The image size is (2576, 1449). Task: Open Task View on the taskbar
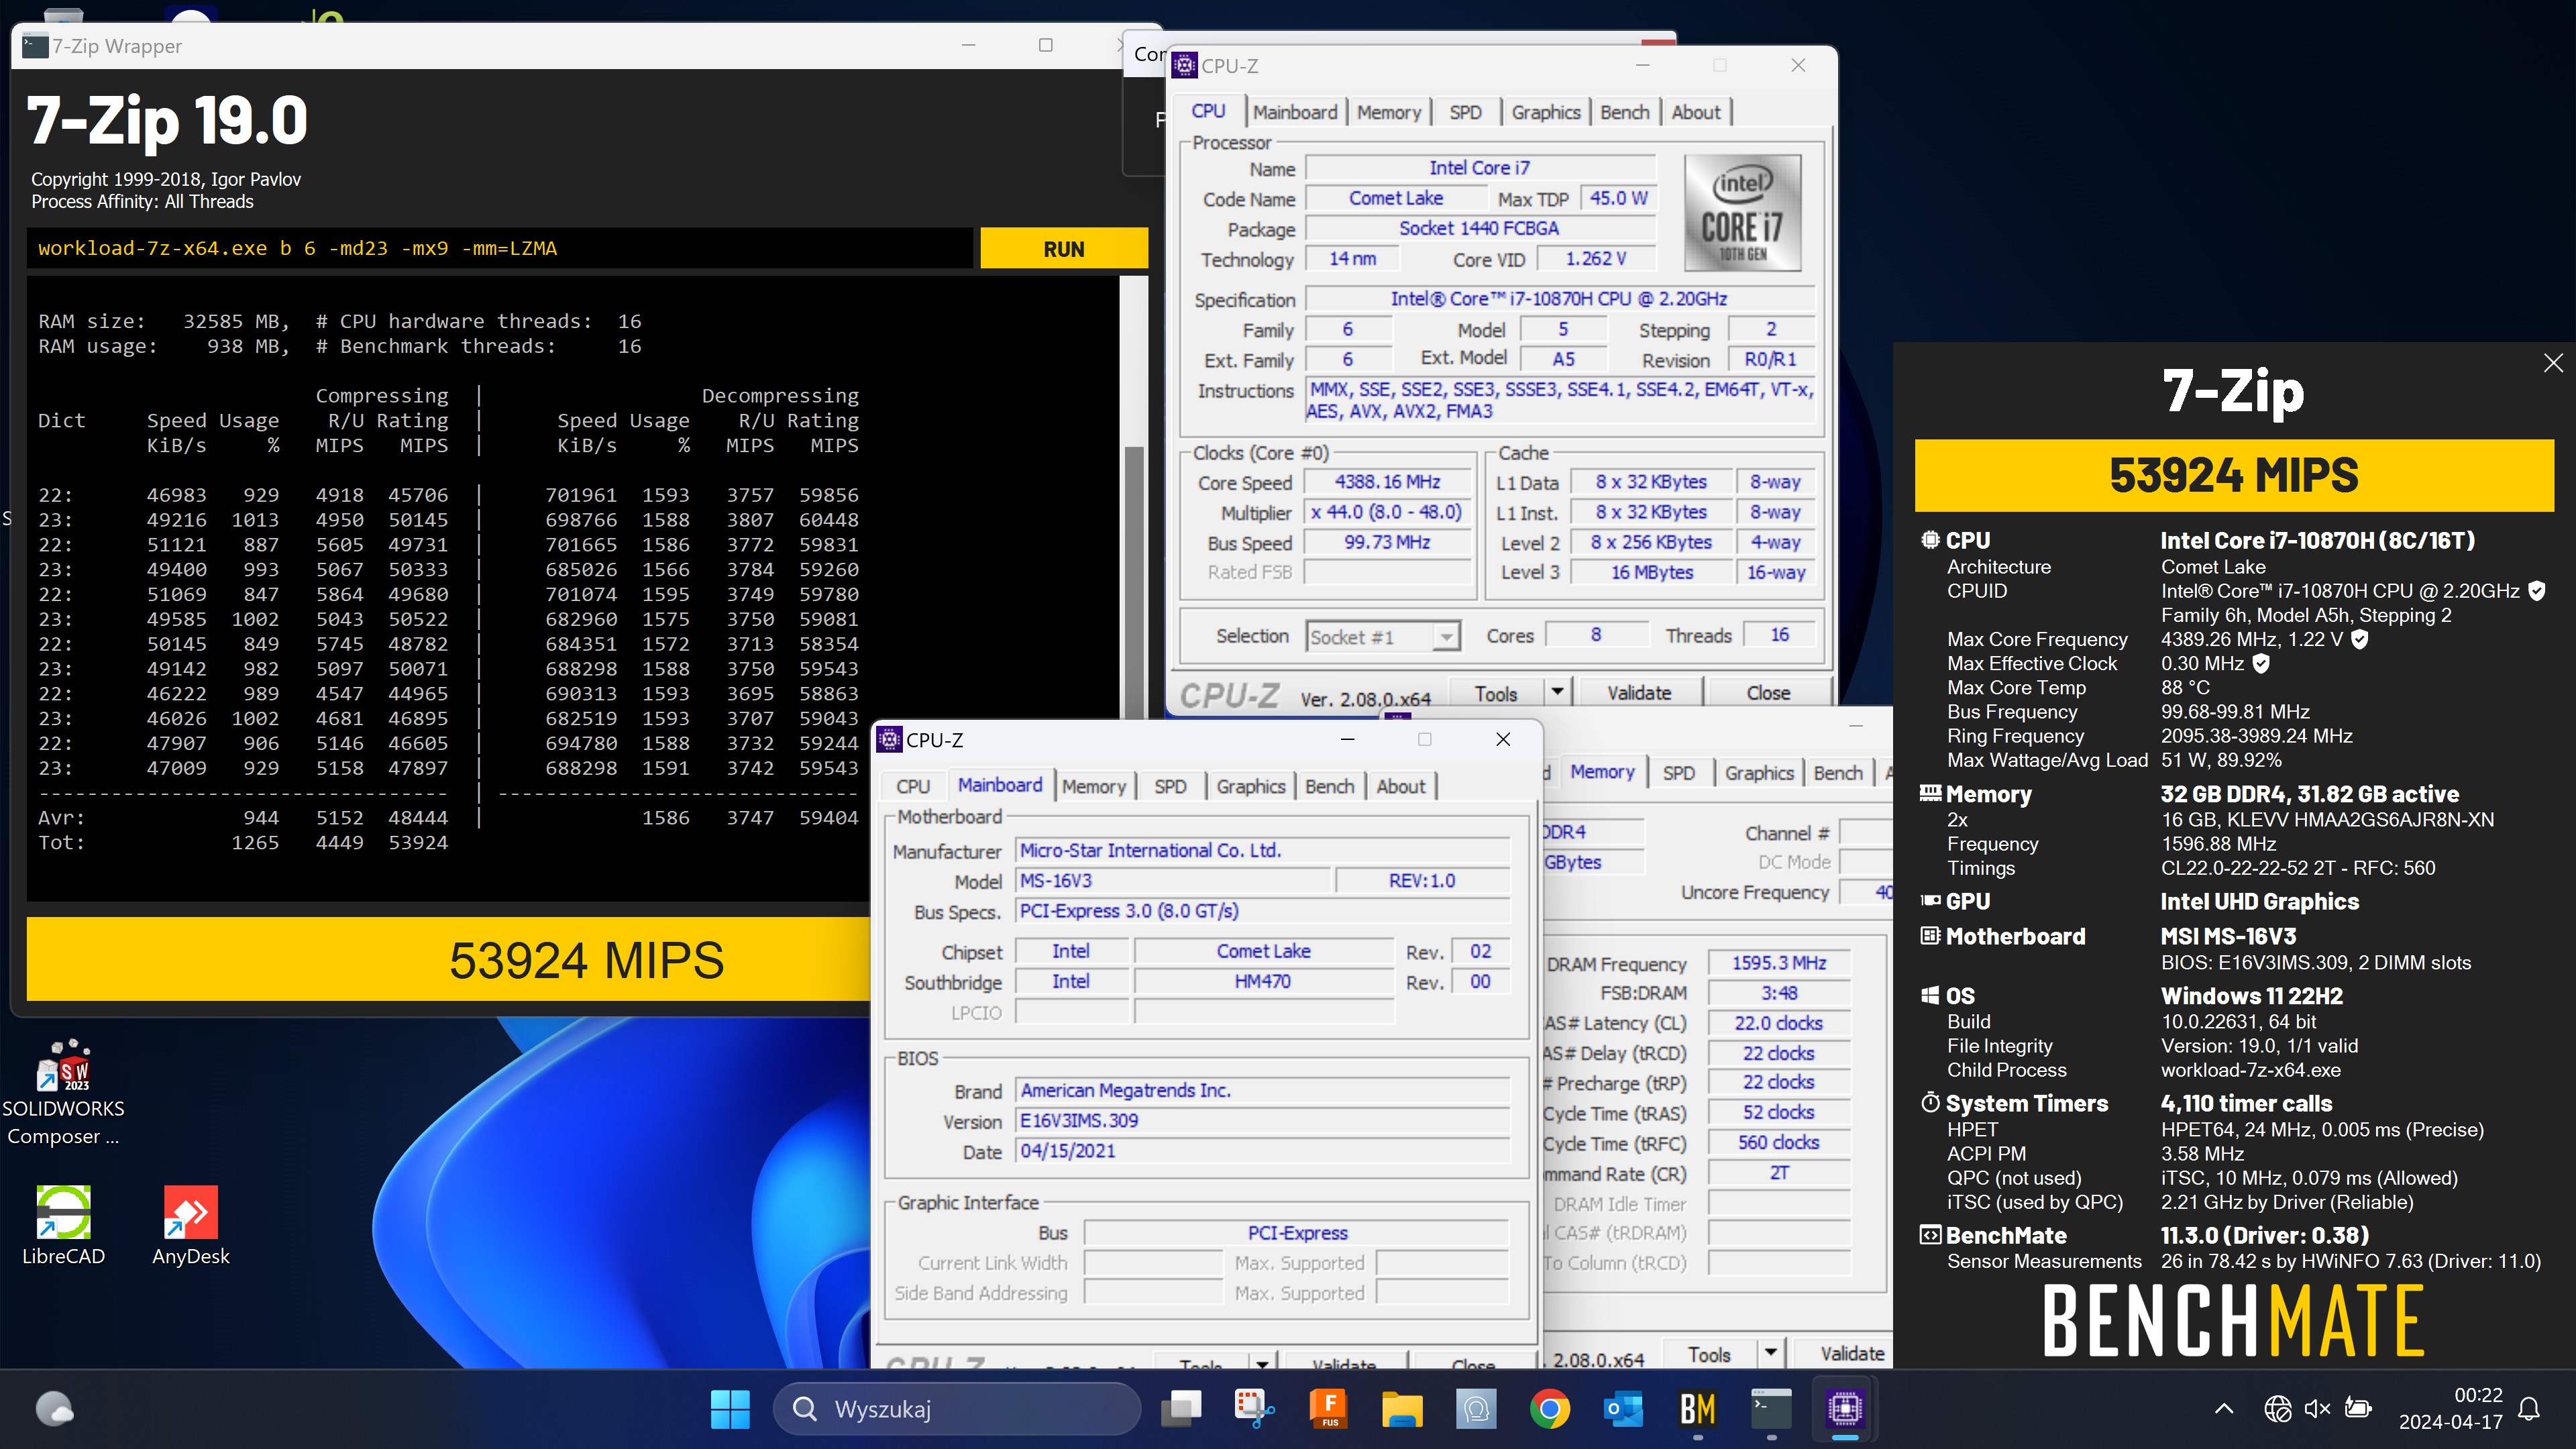1181,1409
